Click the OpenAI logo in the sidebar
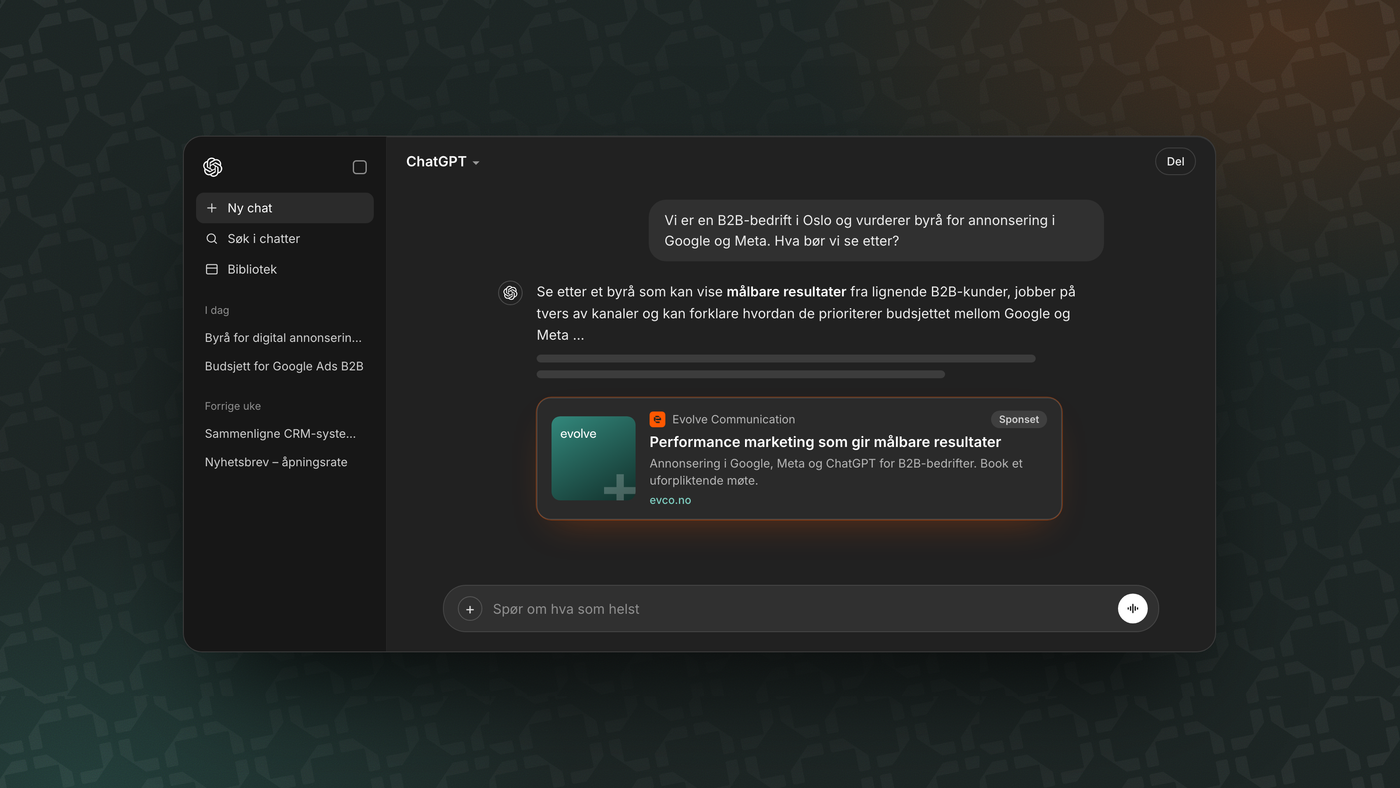Screen dimensions: 1400x788 coord(212,167)
